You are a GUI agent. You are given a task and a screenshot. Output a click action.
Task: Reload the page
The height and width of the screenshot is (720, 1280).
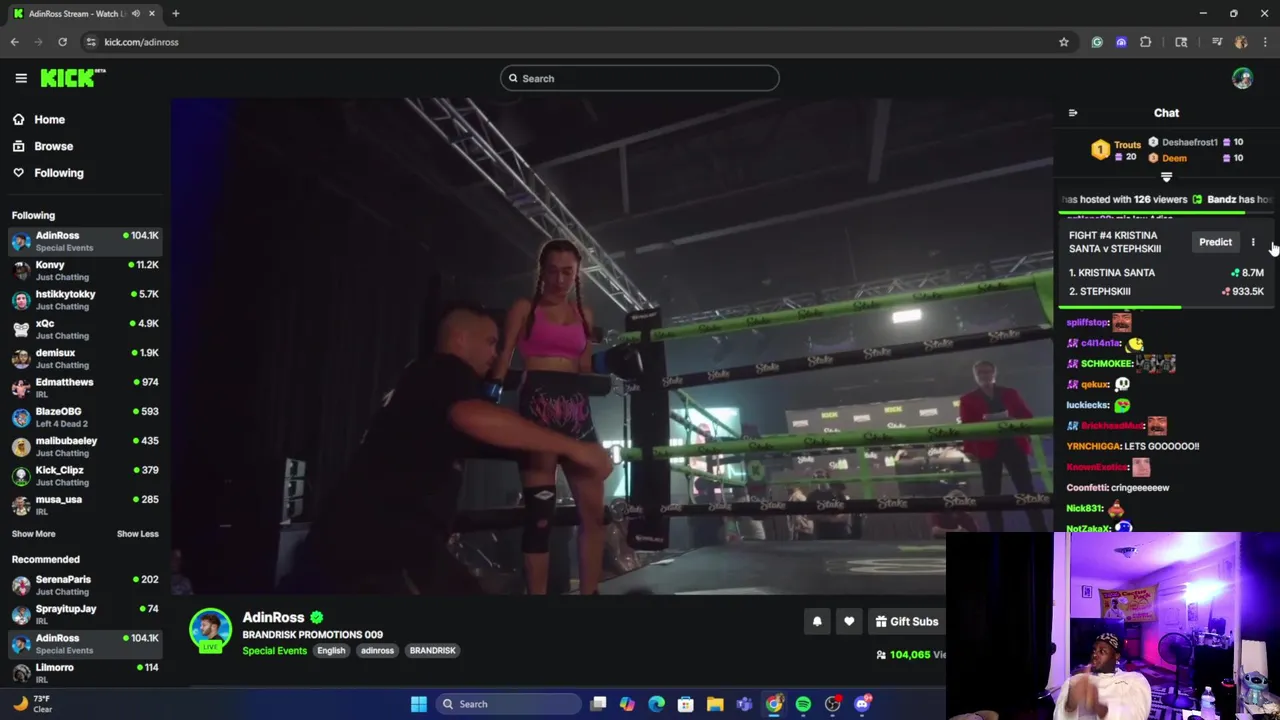pos(62,42)
